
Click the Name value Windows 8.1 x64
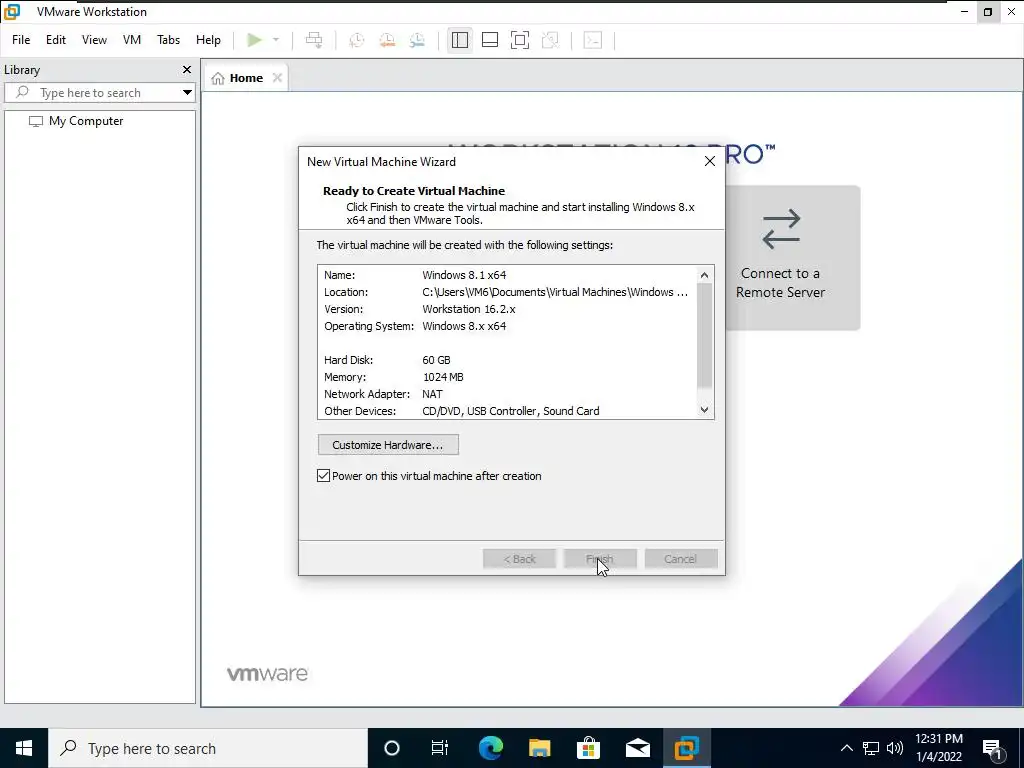click(464, 275)
